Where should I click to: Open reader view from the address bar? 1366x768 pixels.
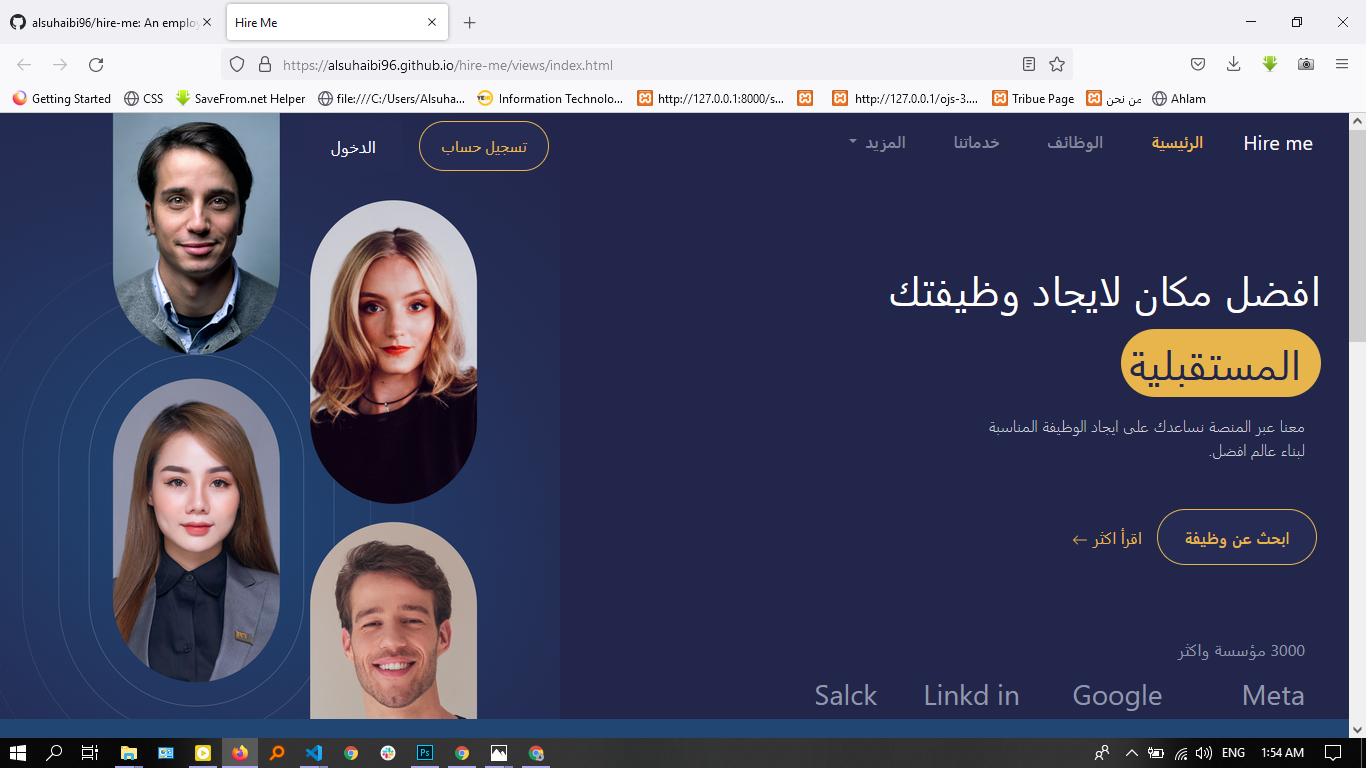pos(1028,63)
